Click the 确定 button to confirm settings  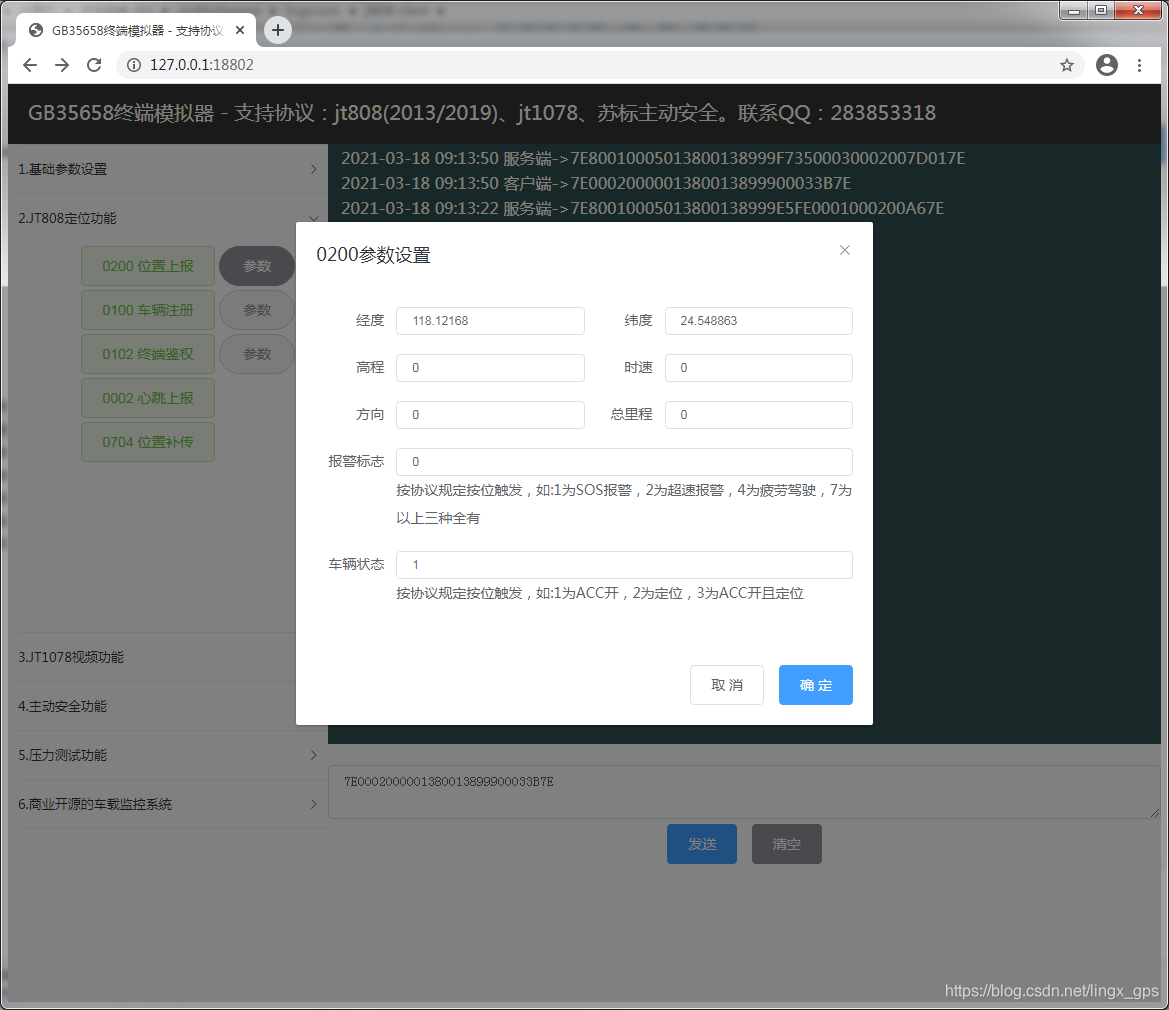click(x=815, y=685)
